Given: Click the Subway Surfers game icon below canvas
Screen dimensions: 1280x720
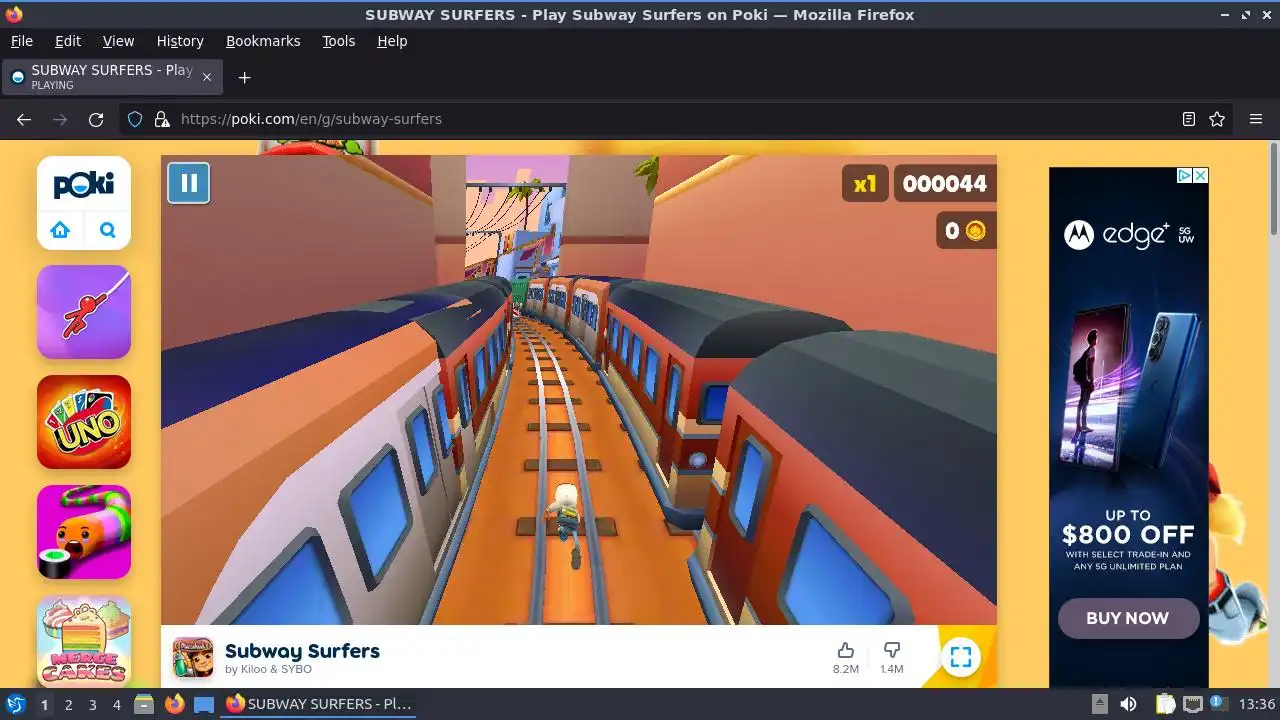Looking at the screenshot, I should tap(193, 657).
